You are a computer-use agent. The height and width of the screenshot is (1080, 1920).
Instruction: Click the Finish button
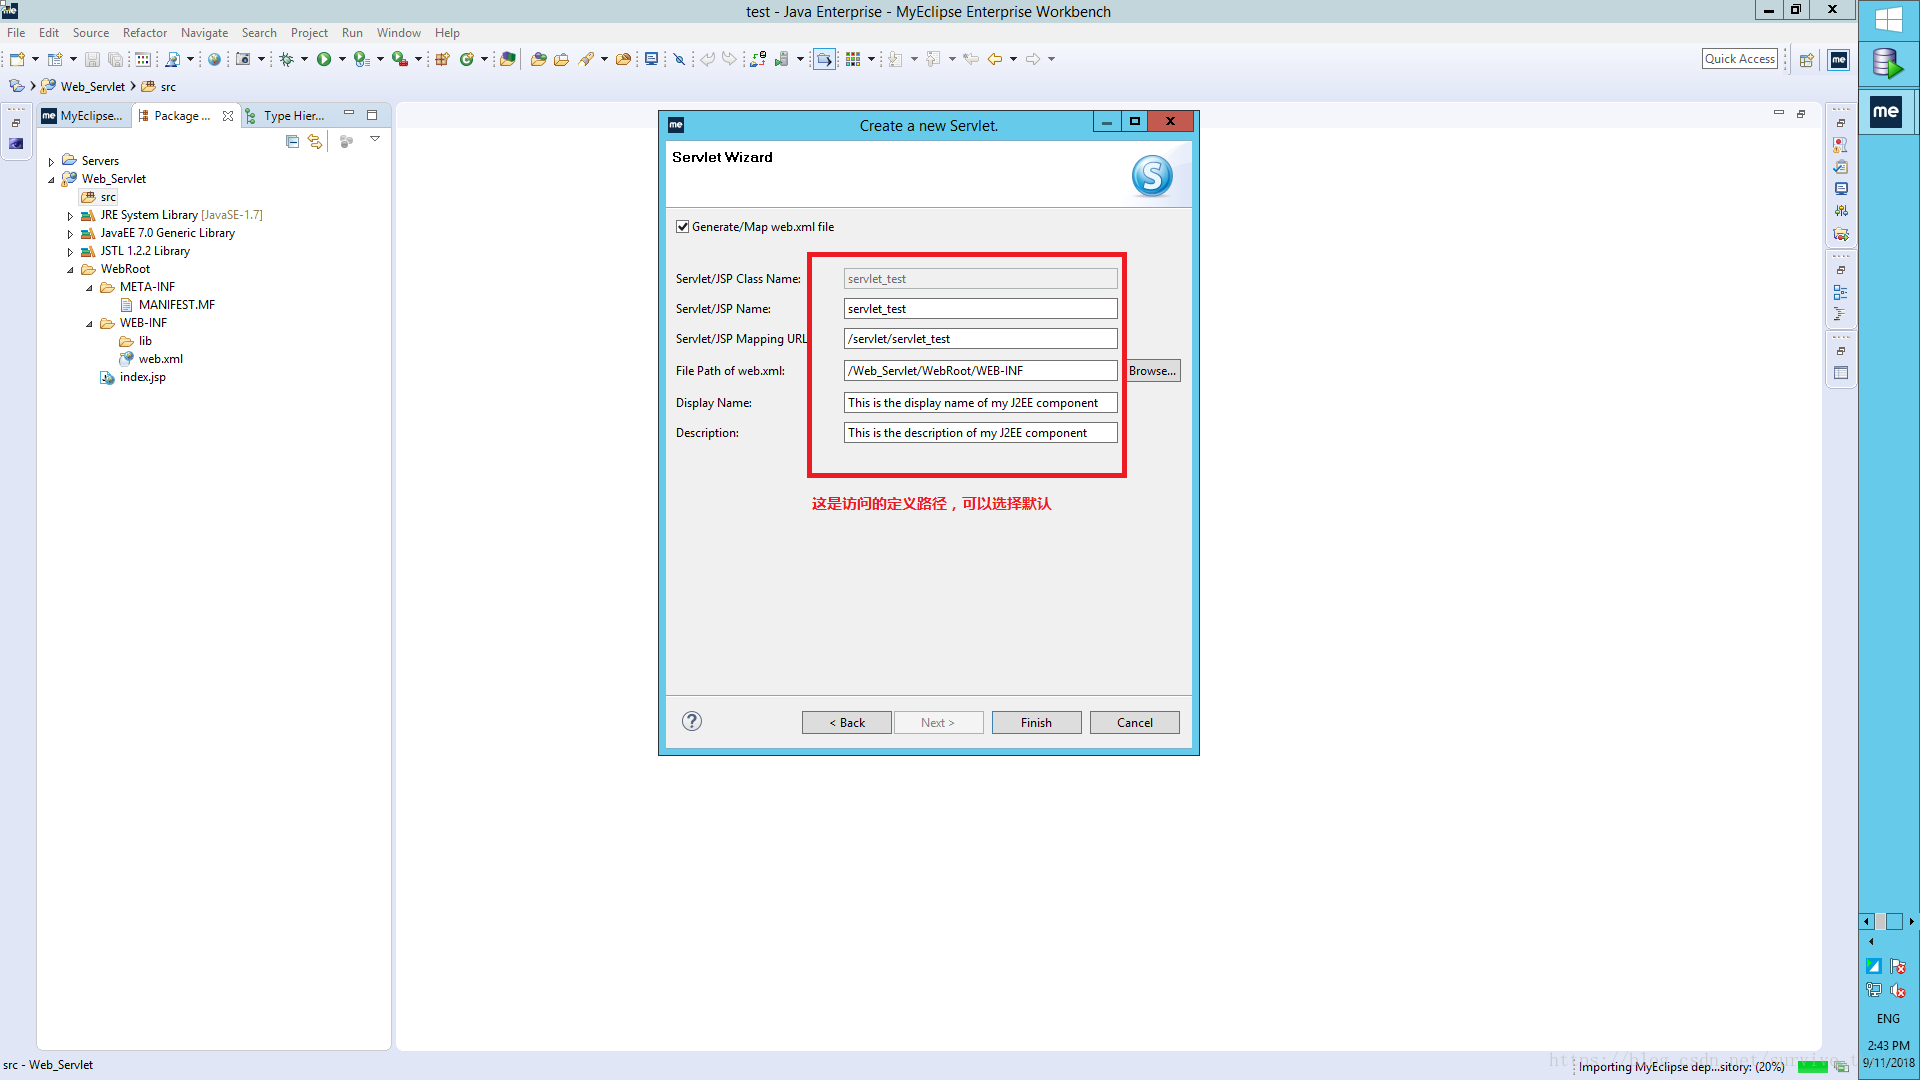click(x=1036, y=722)
